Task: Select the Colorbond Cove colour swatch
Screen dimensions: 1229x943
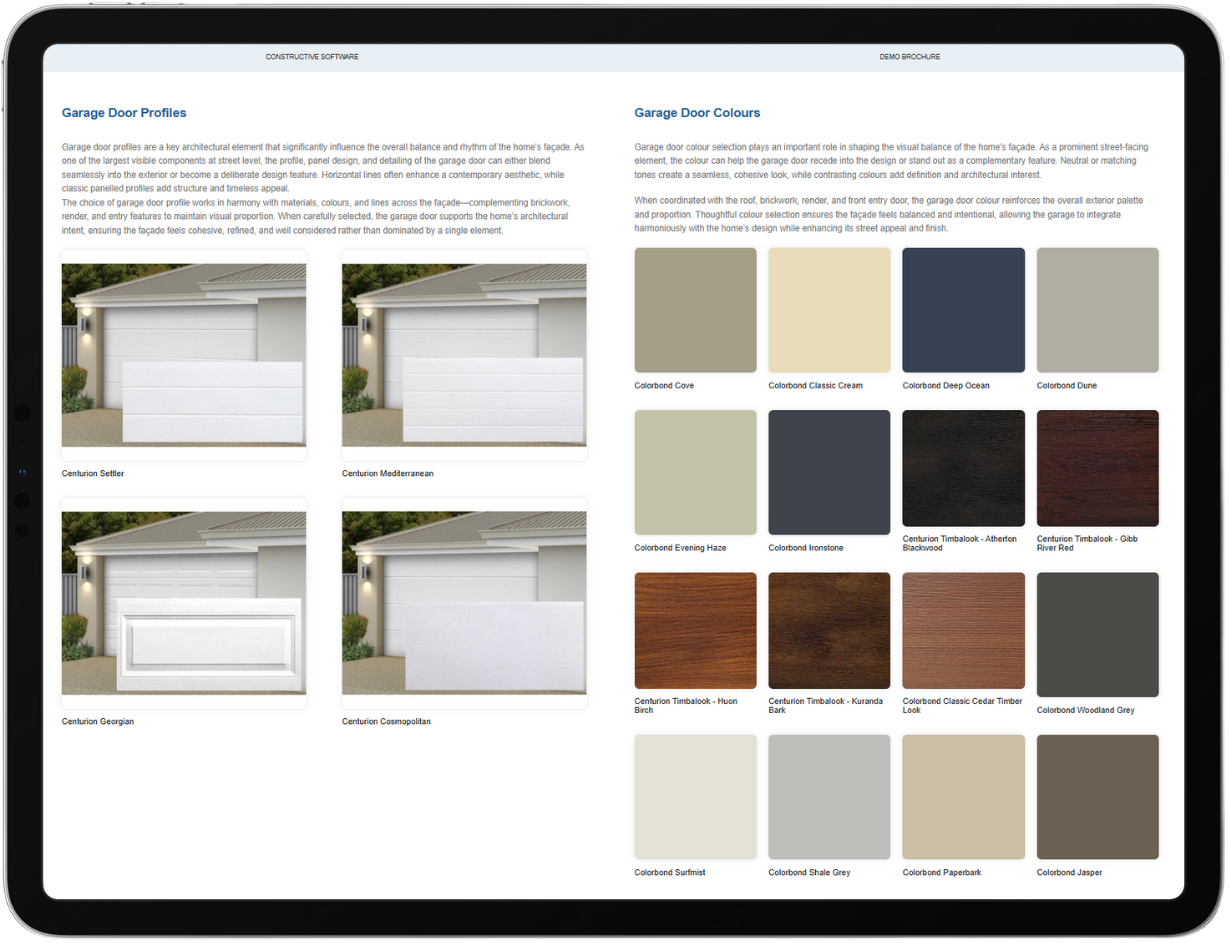Action: (x=695, y=310)
